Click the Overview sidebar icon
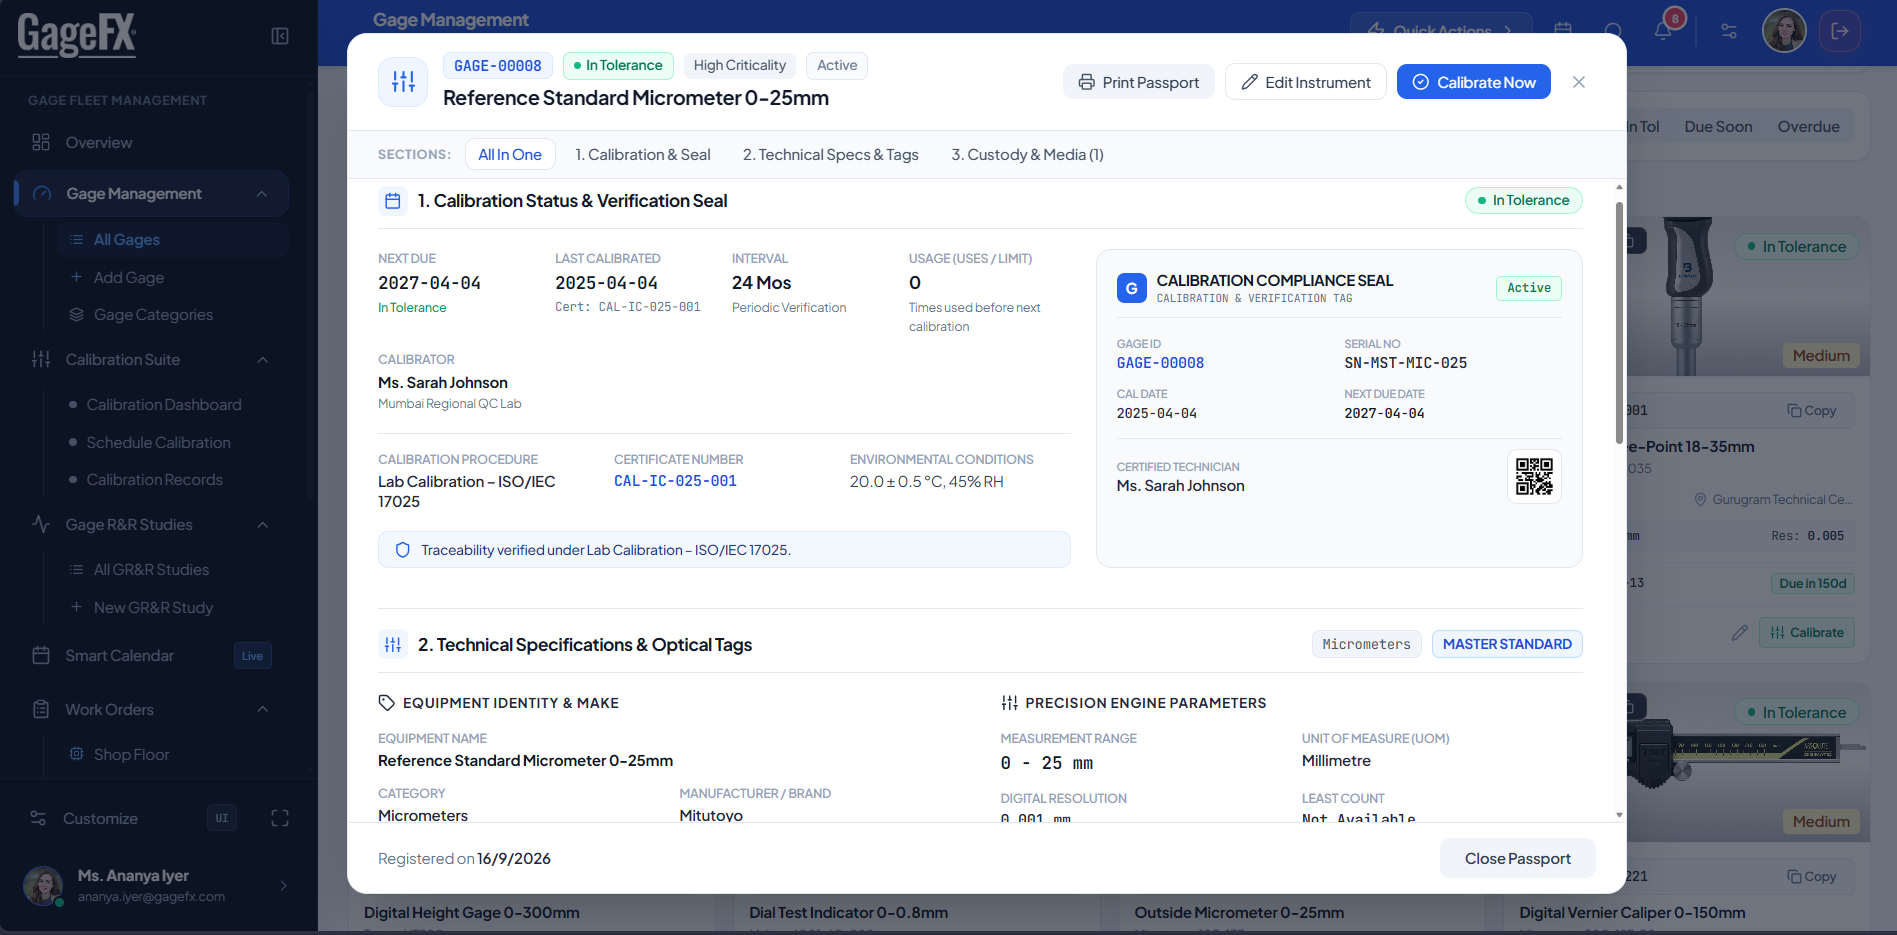The height and width of the screenshot is (935, 1897). 41,142
